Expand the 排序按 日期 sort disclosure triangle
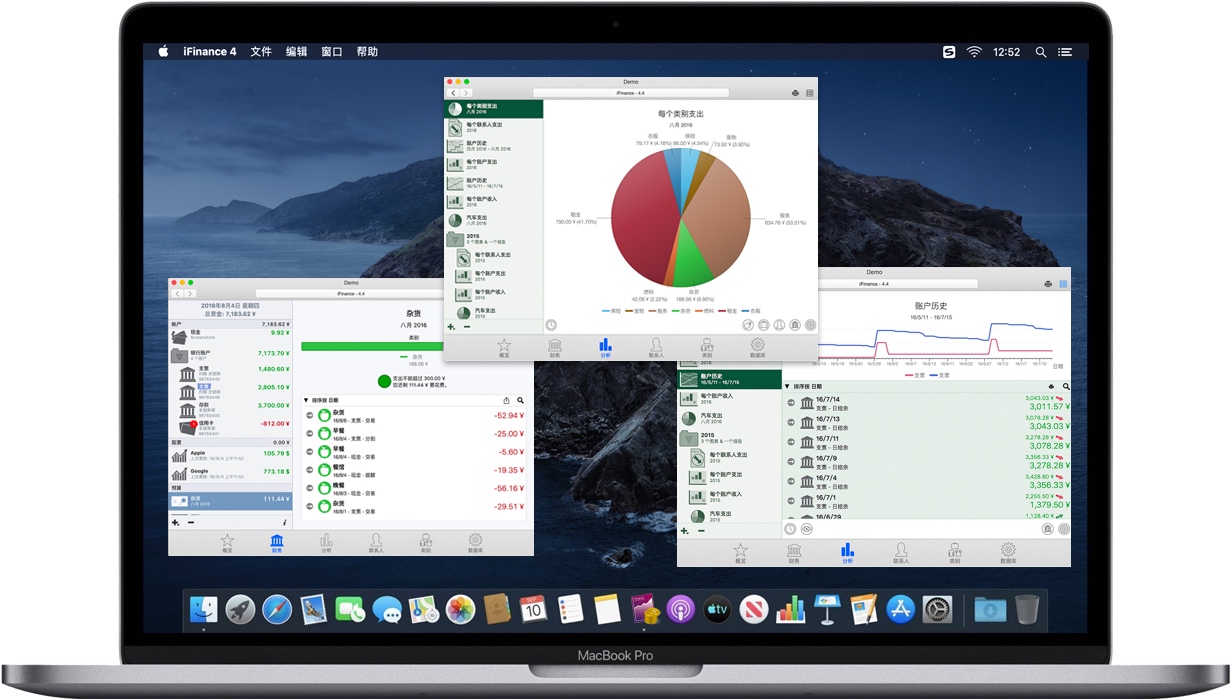 pyautogui.click(x=306, y=400)
